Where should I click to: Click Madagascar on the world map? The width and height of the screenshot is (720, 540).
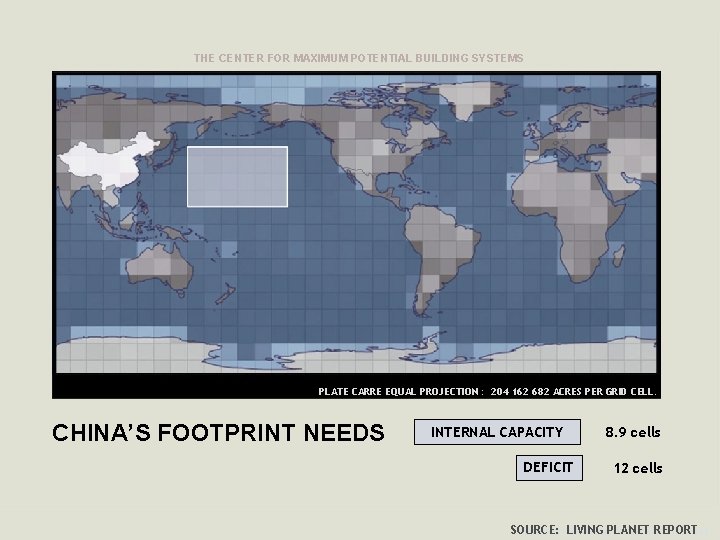(x=619, y=255)
